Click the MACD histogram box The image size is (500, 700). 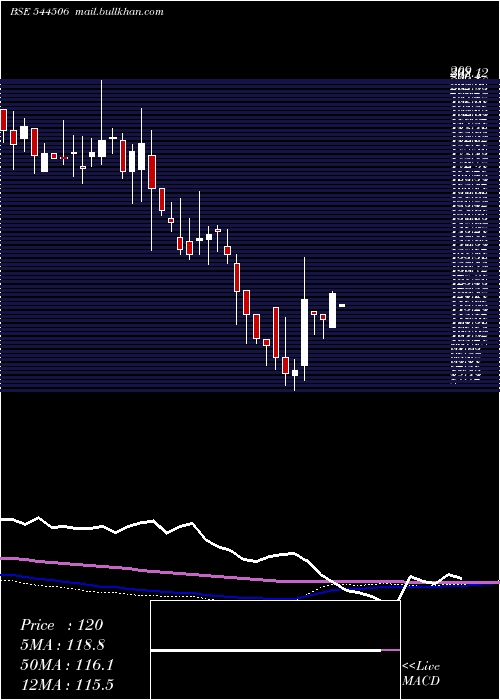[x=275, y=650]
